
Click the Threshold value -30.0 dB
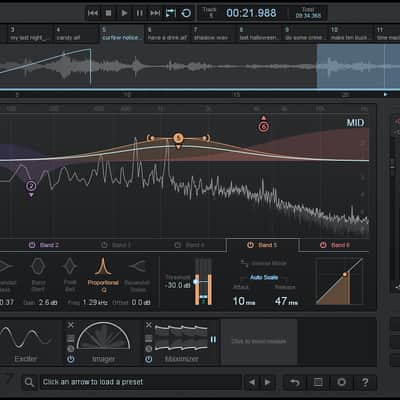coord(178,285)
